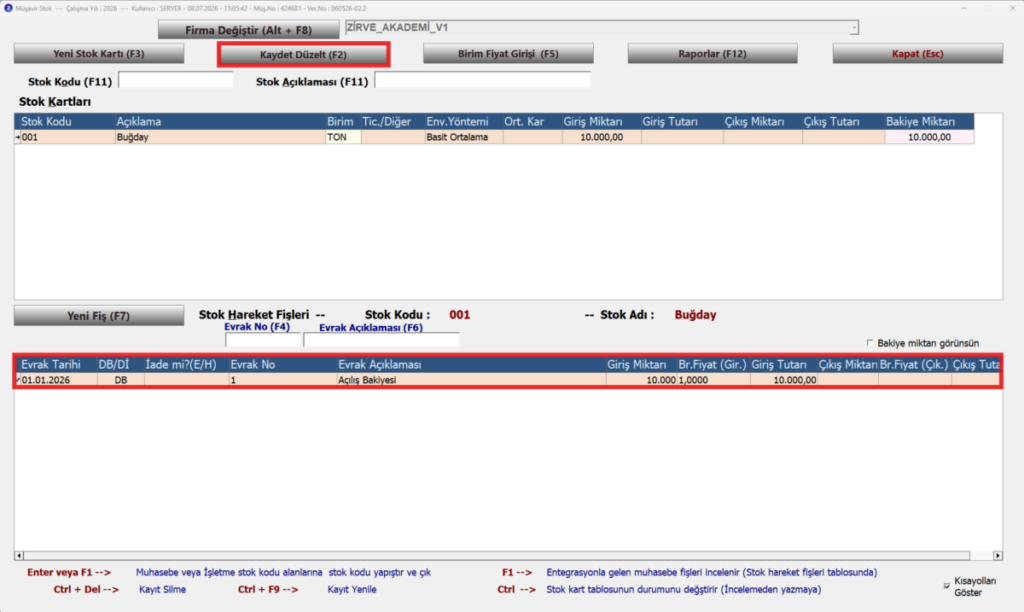Screen dimensions: 1024x612
Task: Click Bakiye Miktarı value 10.000,00
Action: click(929, 137)
